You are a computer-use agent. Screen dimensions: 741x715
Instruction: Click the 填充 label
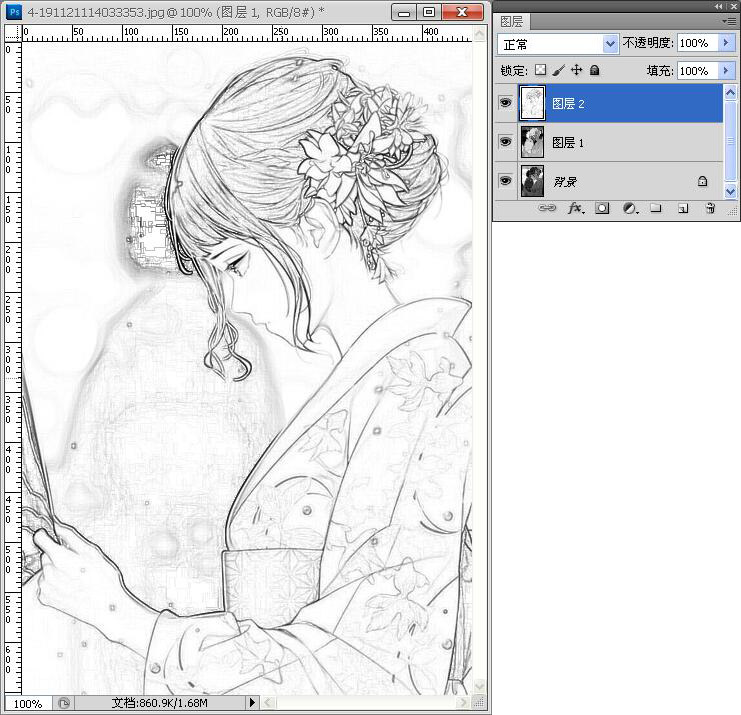[x=660, y=71]
